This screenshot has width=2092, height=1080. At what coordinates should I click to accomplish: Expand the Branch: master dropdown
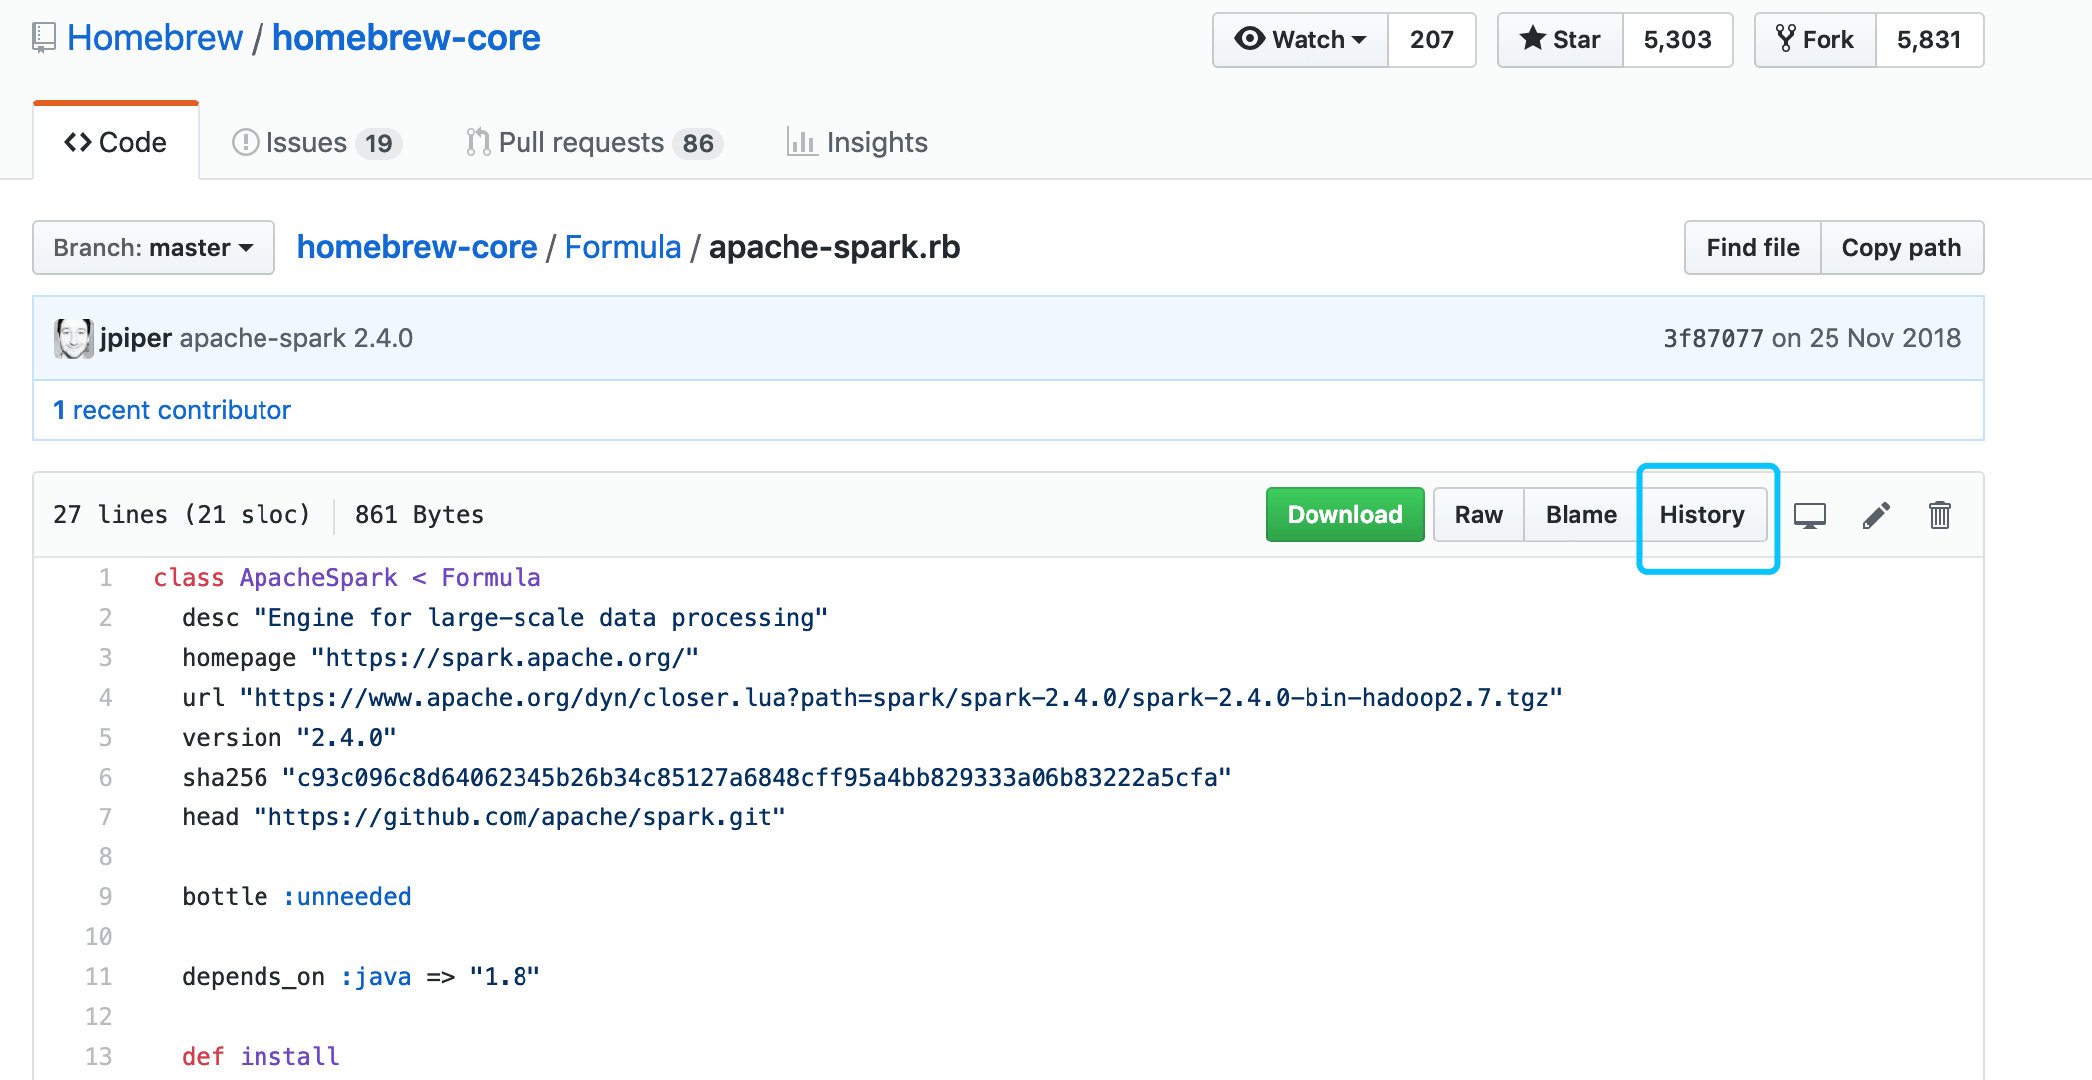153,248
